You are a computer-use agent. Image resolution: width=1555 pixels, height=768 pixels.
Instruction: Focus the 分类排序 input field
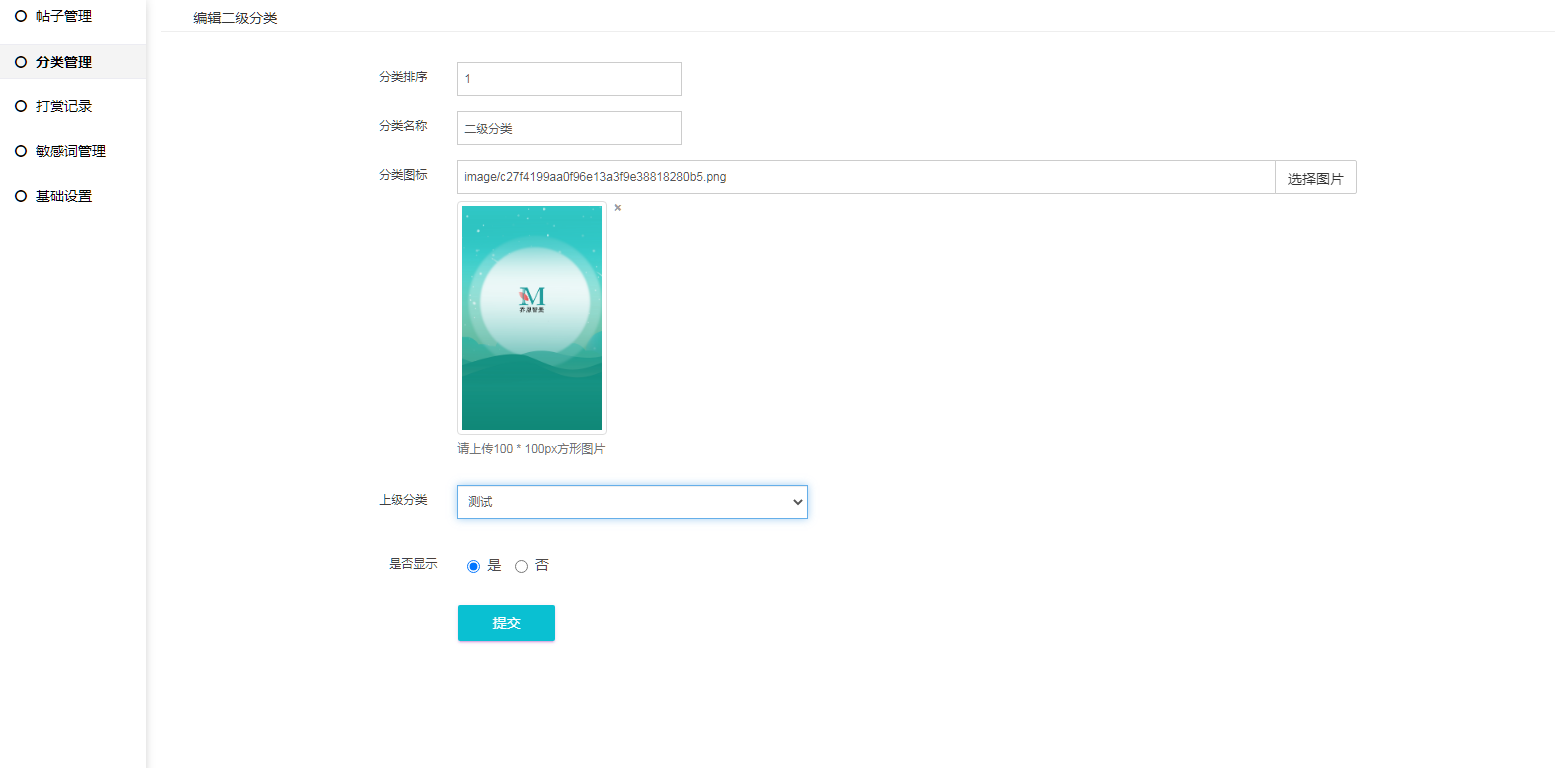point(569,79)
